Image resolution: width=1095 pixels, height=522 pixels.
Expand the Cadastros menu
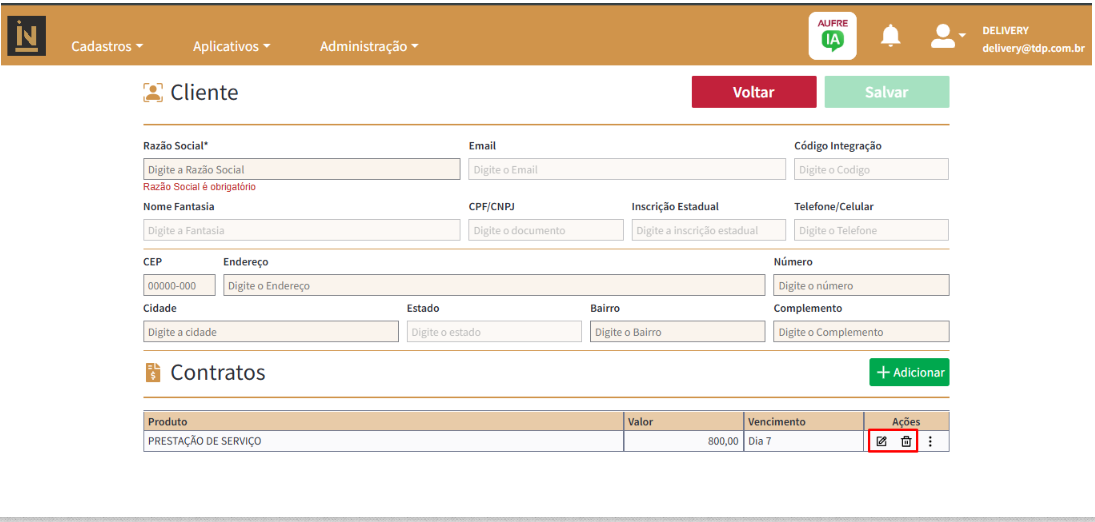pyautogui.click(x=107, y=46)
